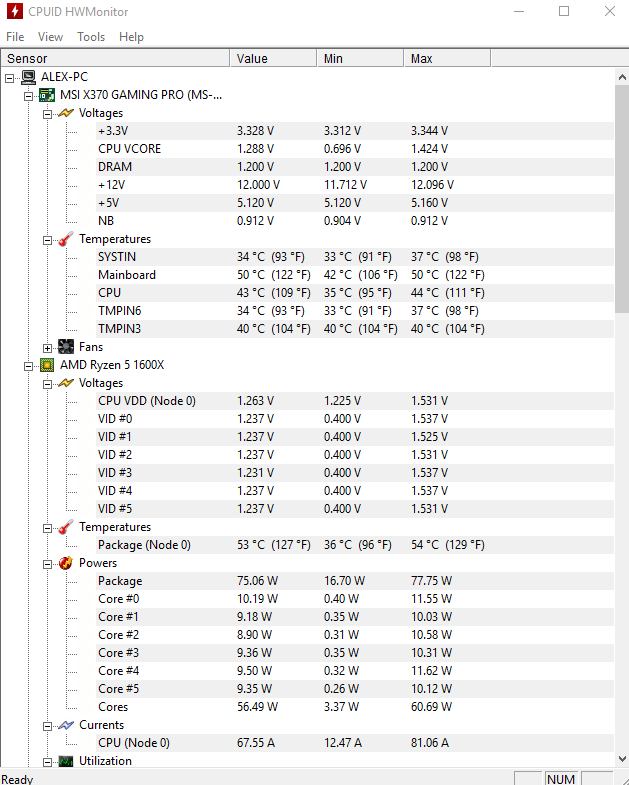Click the Currents waveform icon
The height and width of the screenshot is (785, 629).
66,725
